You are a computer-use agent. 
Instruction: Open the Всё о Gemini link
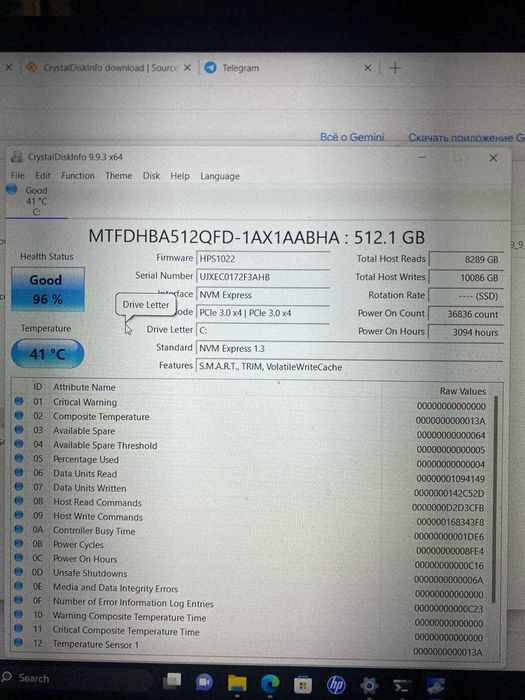point(352,137)
